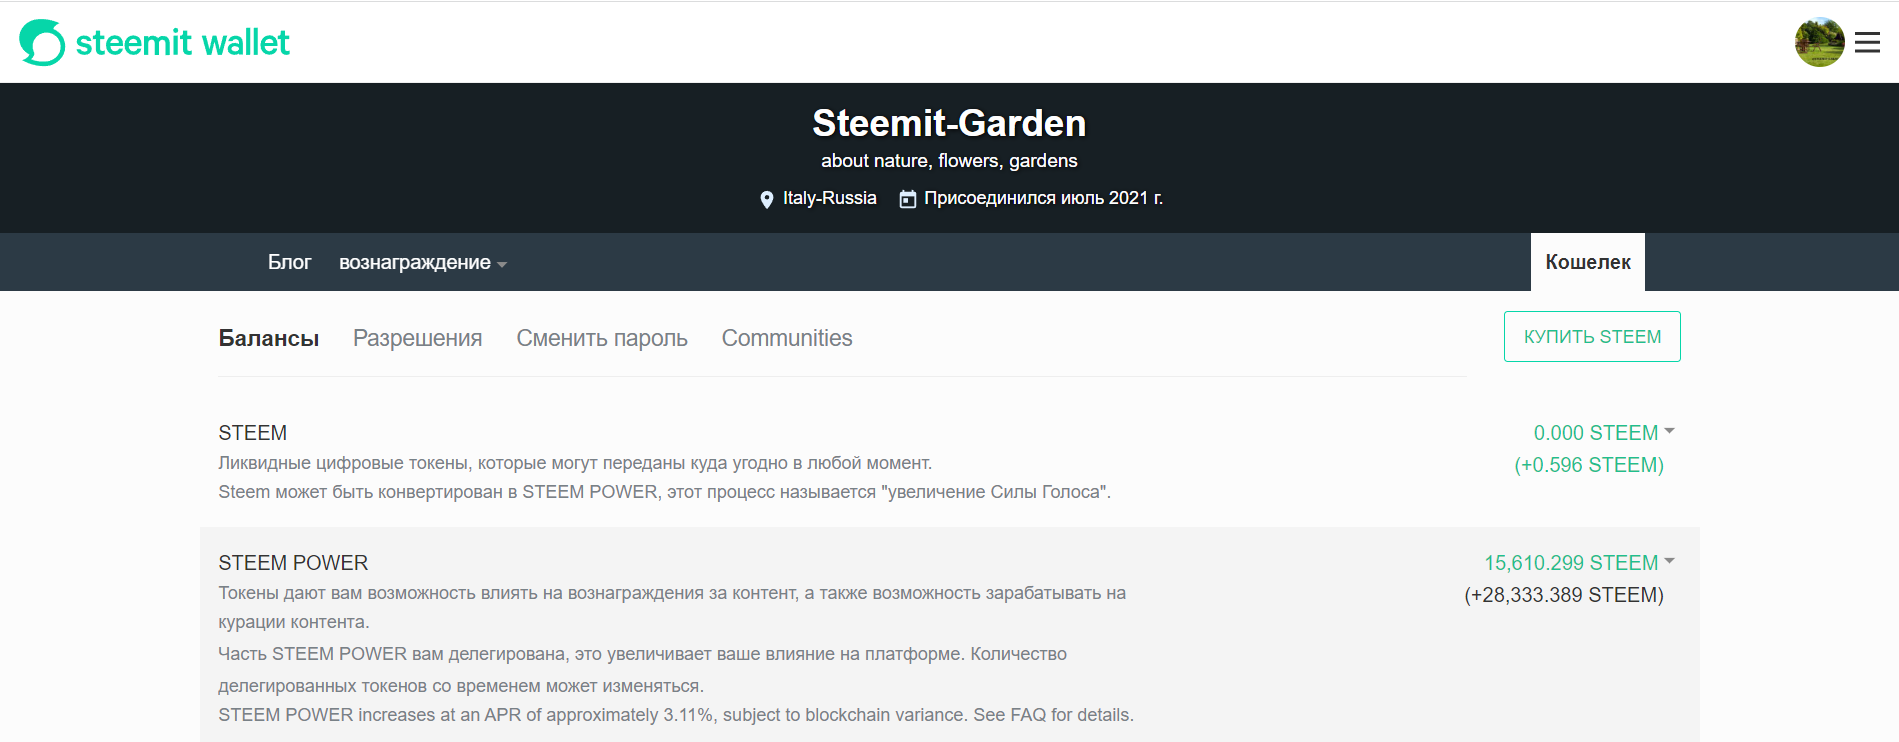
Task: Click the STEEM balance heading
Action: click(x=253, y=433)
